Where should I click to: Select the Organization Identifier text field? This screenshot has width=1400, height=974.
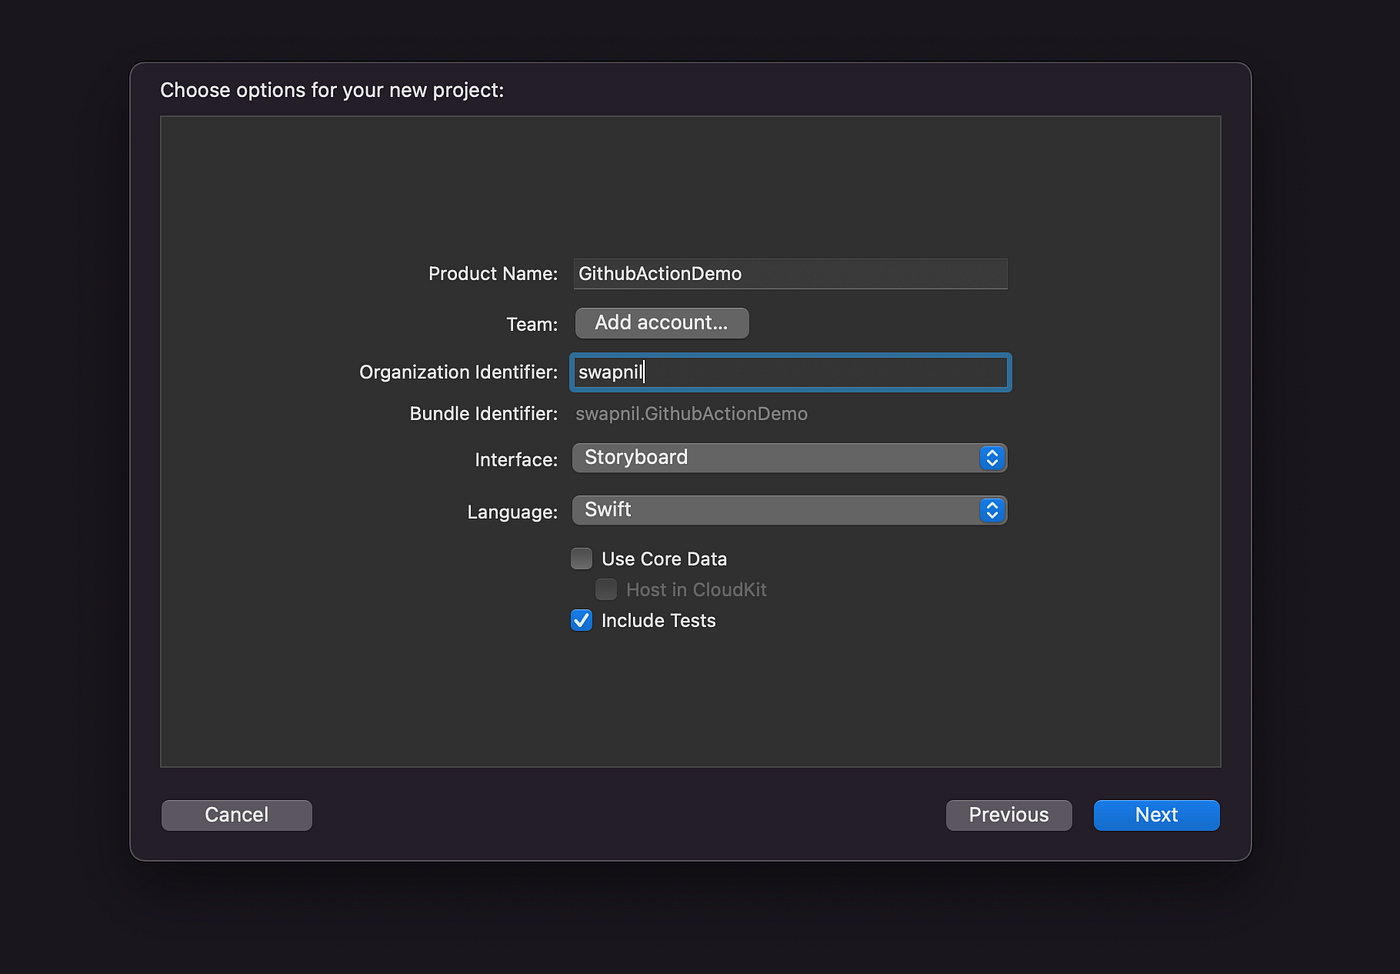click(x=790, y=372)
